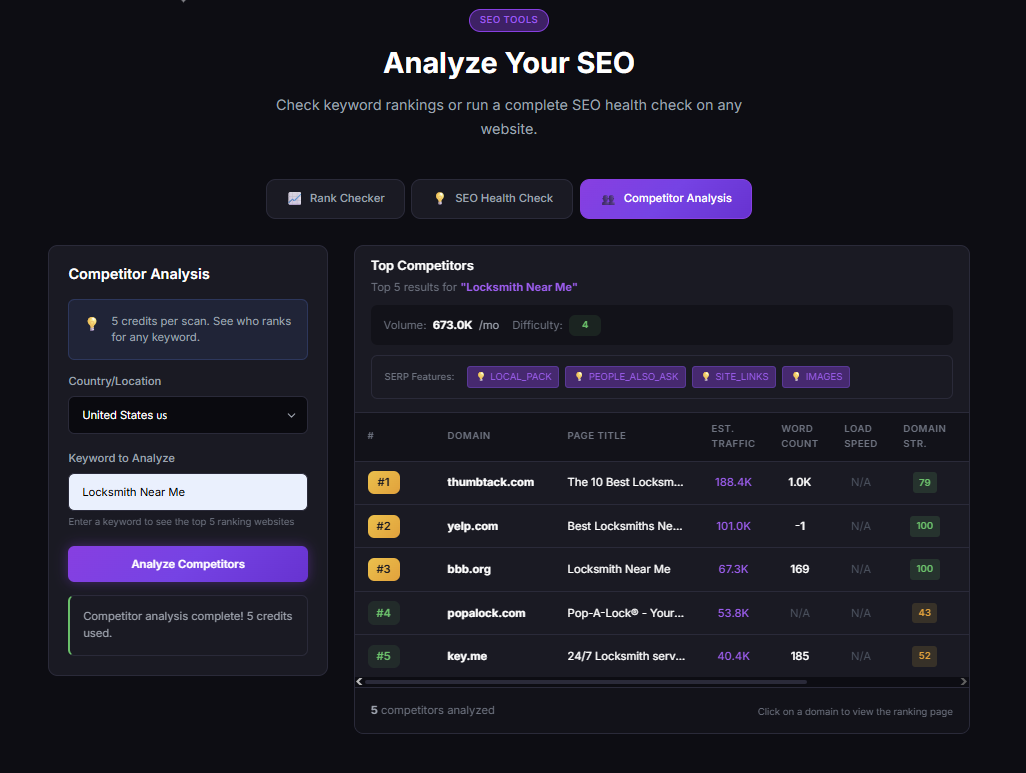Click the right arrow of the table scrollbar
Screen dimensions: 1026x773
[962, 681]
